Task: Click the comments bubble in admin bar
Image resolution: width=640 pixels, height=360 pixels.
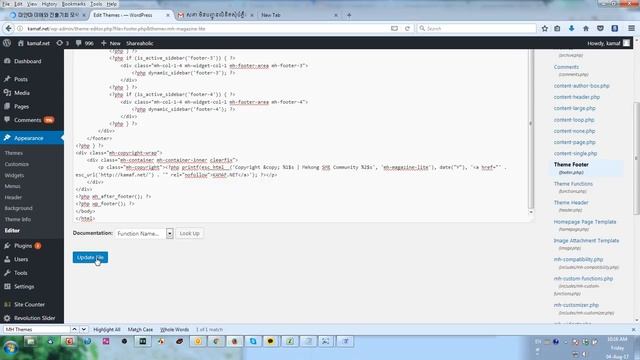Action: click(84, 43)
